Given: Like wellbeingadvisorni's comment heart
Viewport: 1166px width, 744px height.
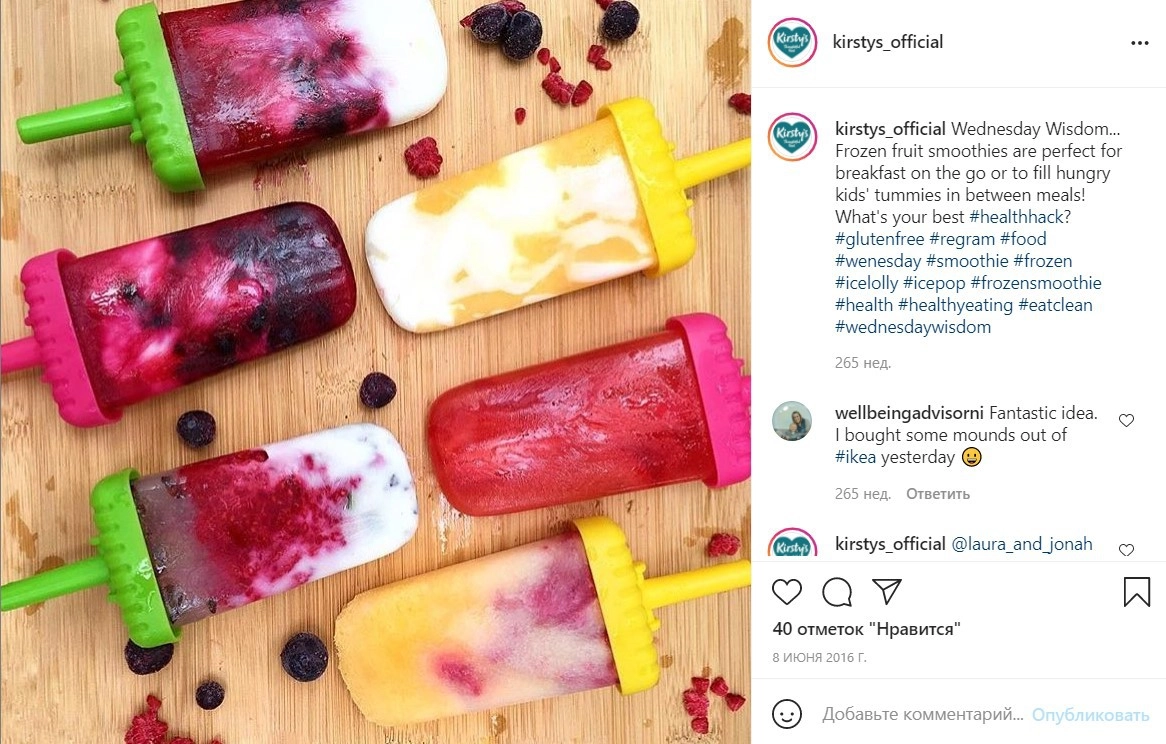Looking at the screenshot, I should point(1127,421).
